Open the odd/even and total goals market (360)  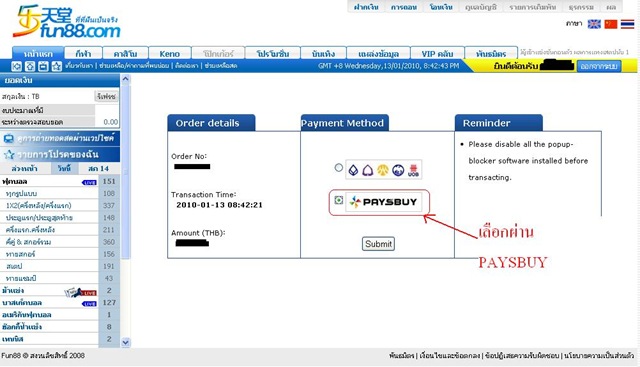[x=28, y=242]
